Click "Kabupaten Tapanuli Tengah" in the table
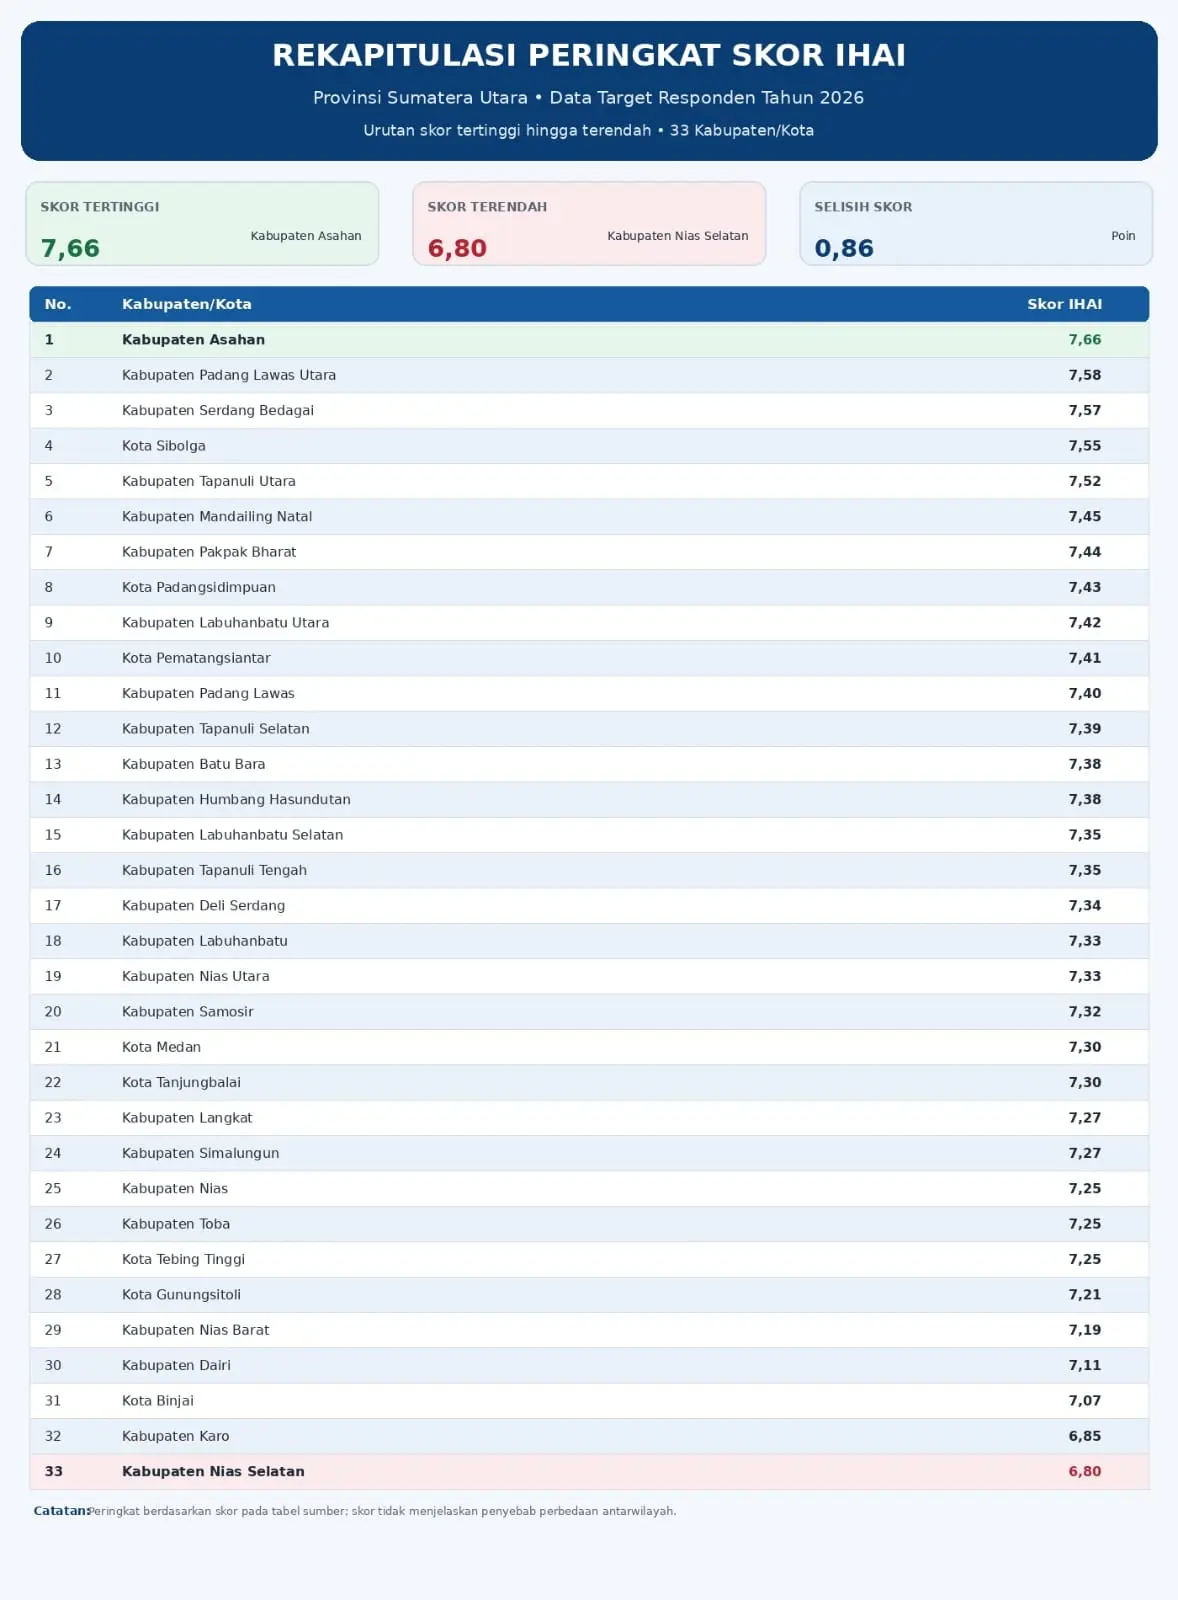Viewport: 1178px width, 1600px height. coord(214,870)
